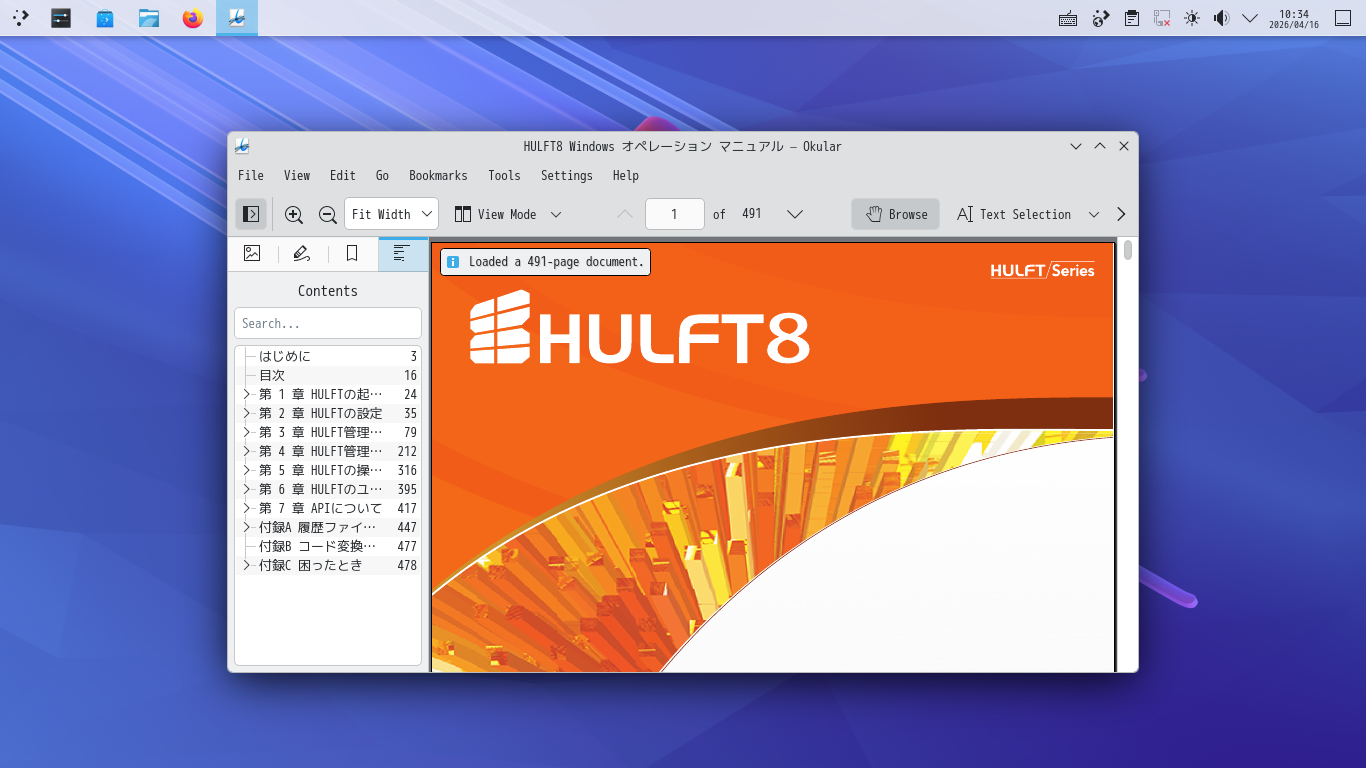
Task: Open the Help menu
Action: [626, 175]
